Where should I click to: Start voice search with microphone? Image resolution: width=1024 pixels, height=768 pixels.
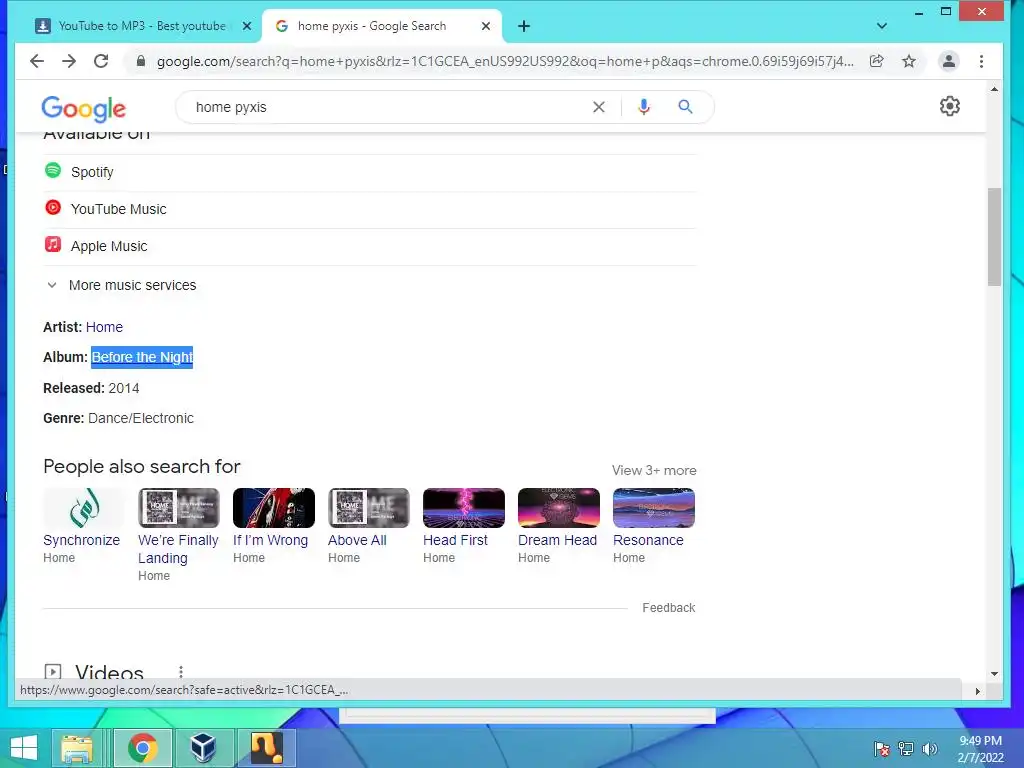(x=643, y=107)
